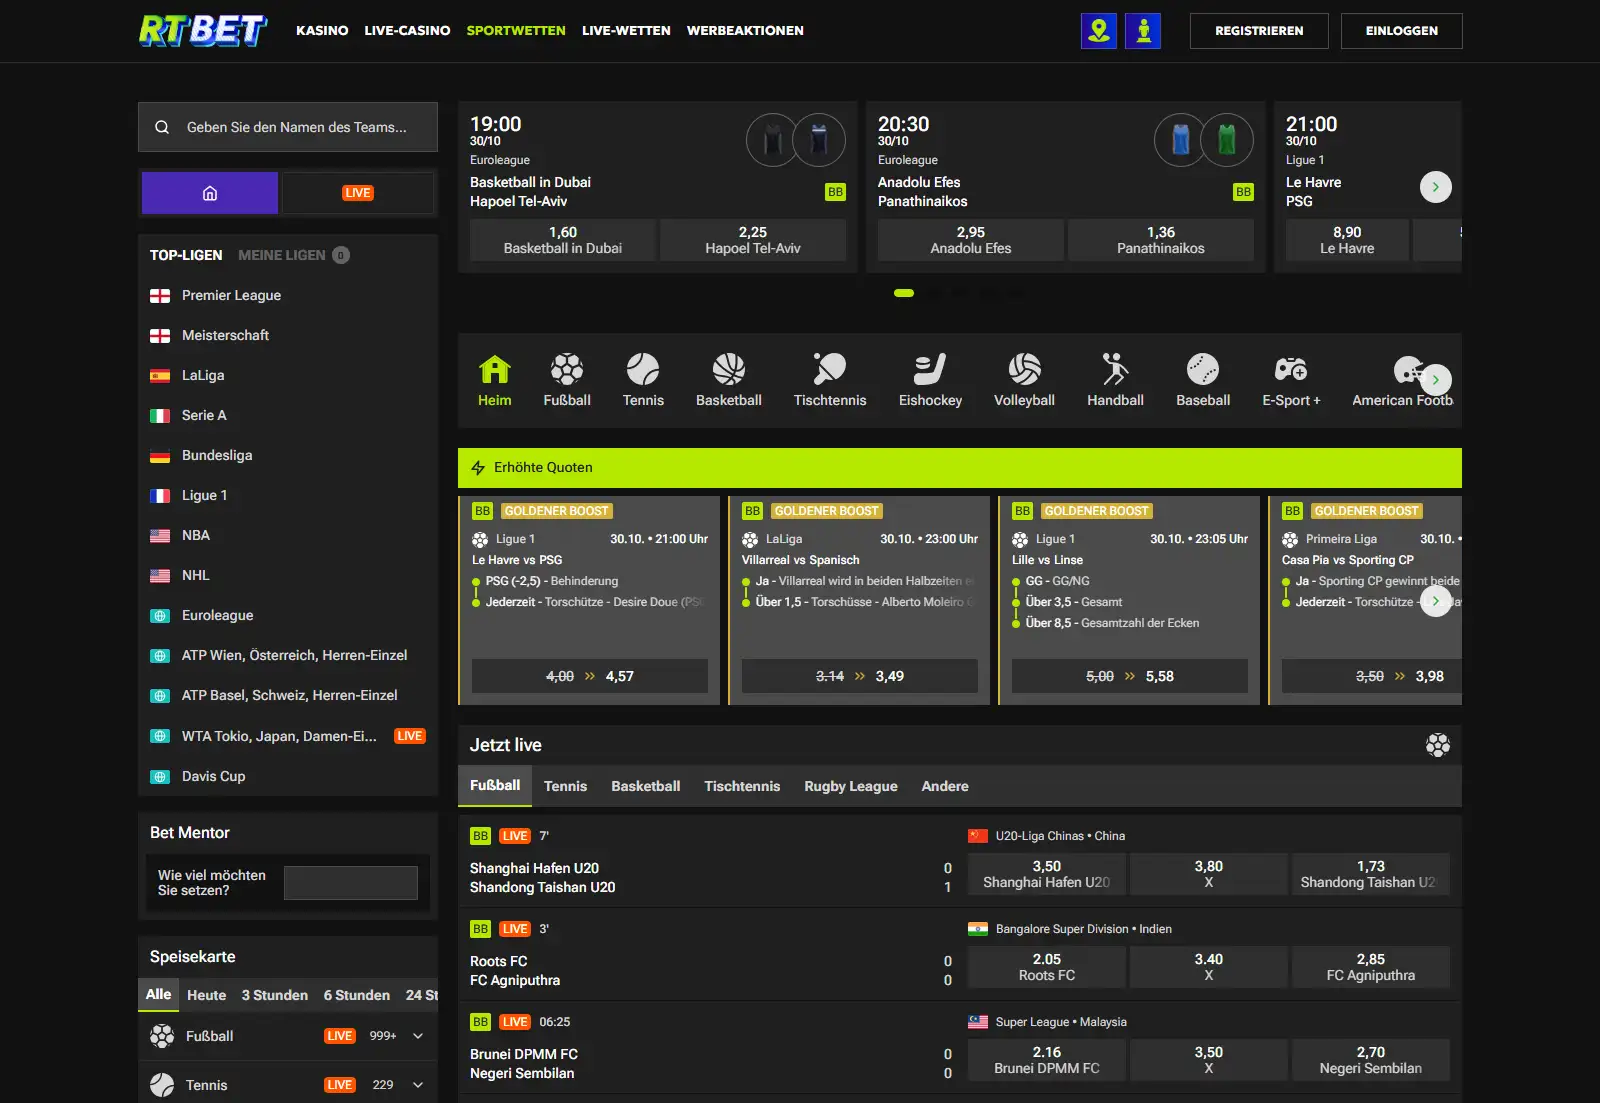Bet 1,60 on Basketball in Dubai
Screen dimensions: 1600x1103
563,240
